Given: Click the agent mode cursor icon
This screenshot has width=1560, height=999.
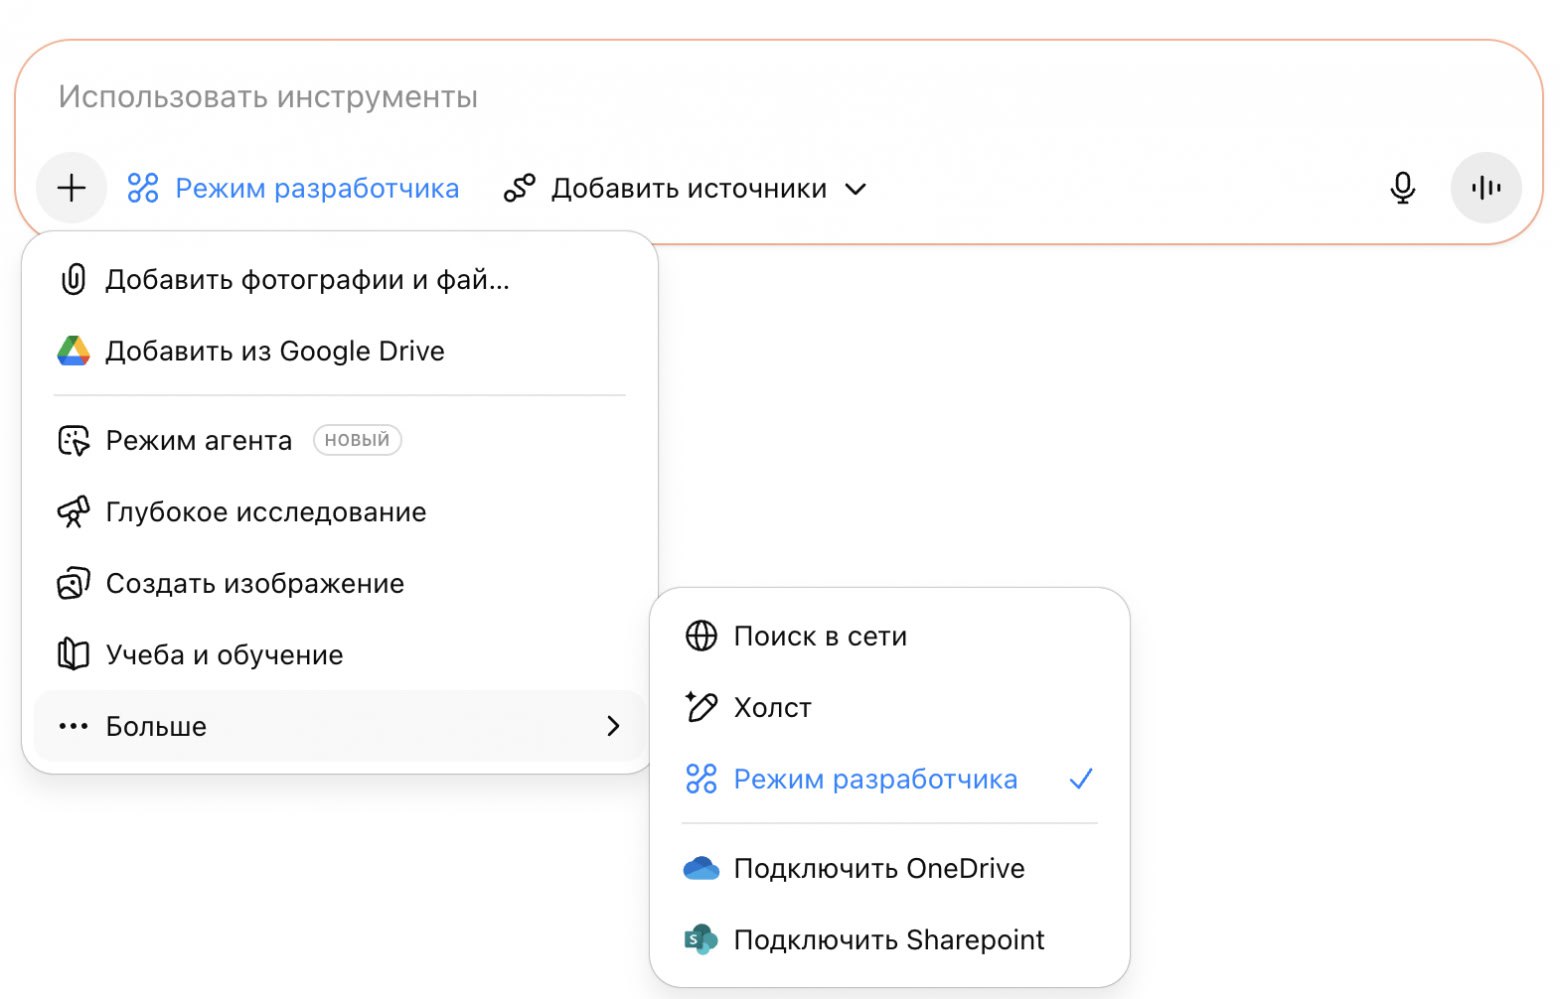Looking at the screenshot, I should (73, 440).
